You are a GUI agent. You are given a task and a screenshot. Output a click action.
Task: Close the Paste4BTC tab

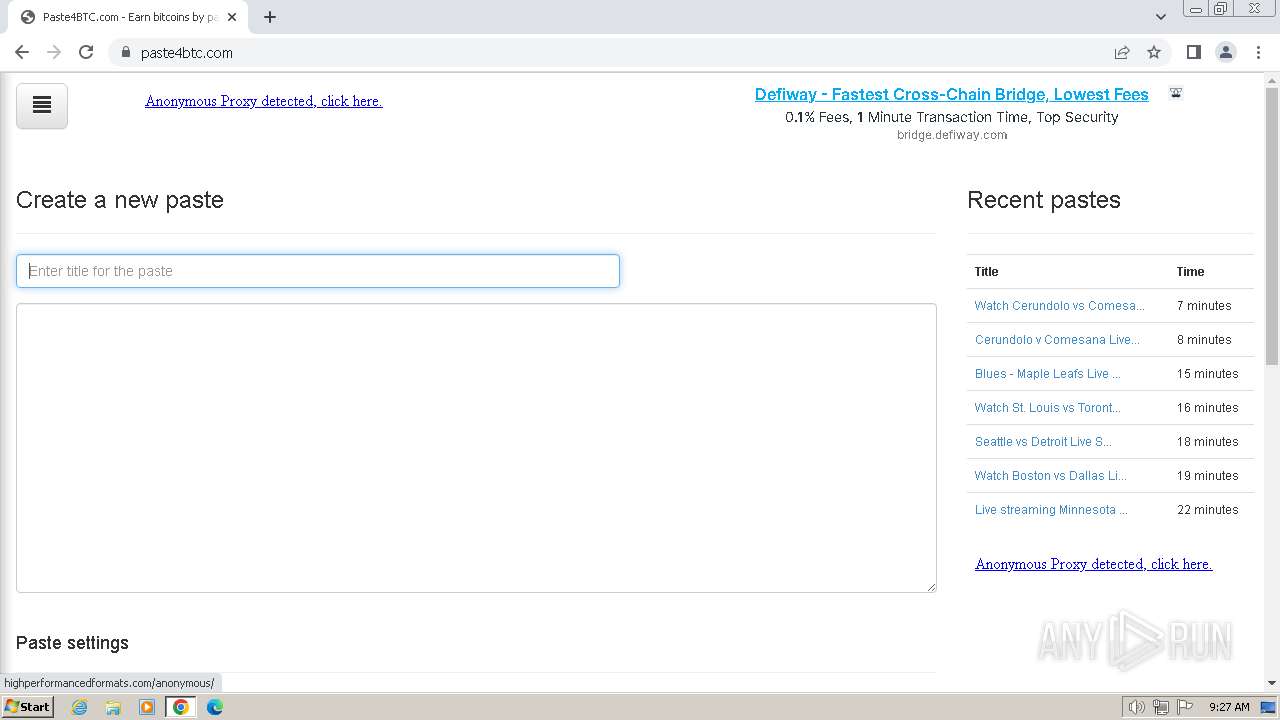tap(232, 17)
